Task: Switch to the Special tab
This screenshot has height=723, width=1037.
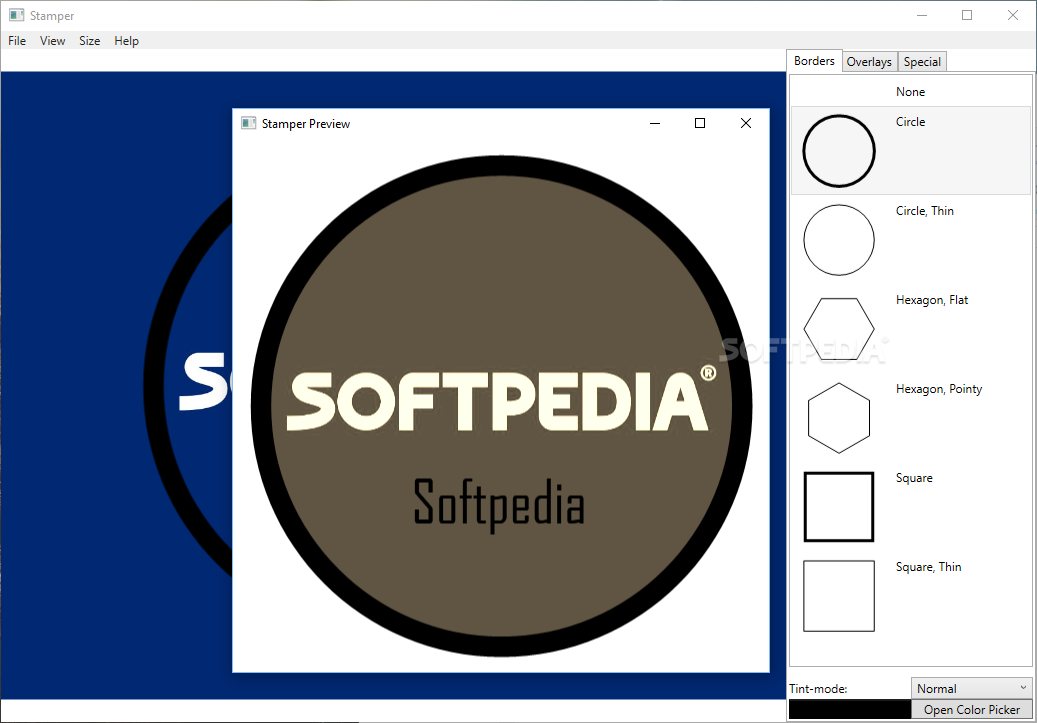Action: point(922,62)
